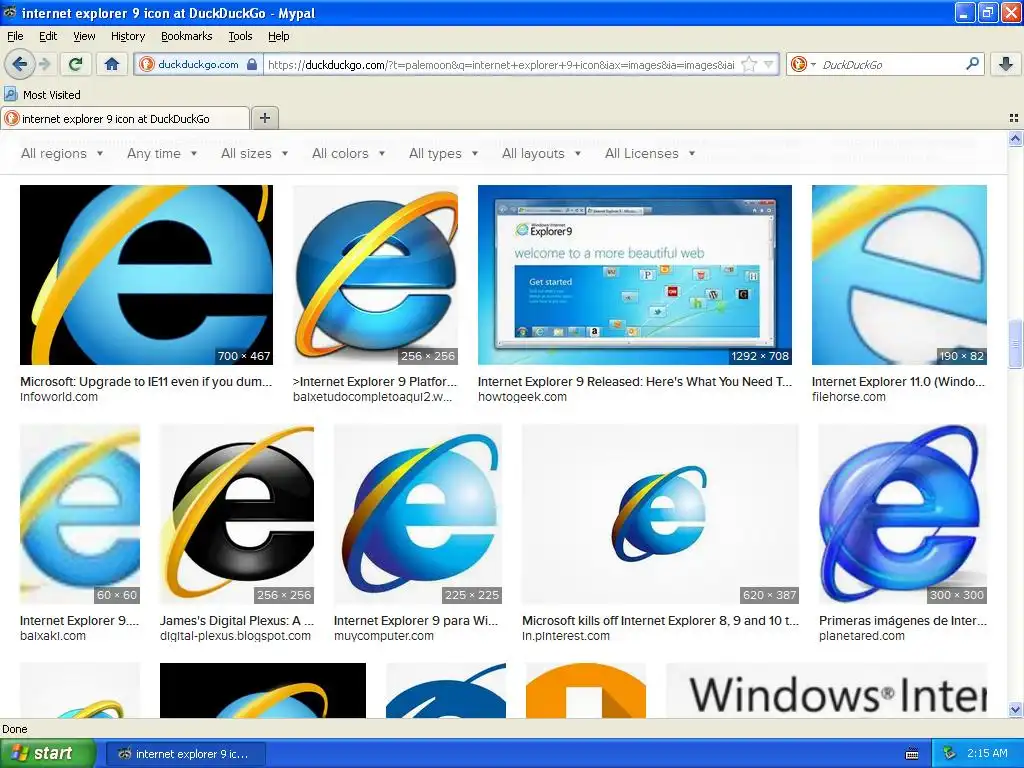Click the List all tabs grid icon

(x=1014, y=118)
